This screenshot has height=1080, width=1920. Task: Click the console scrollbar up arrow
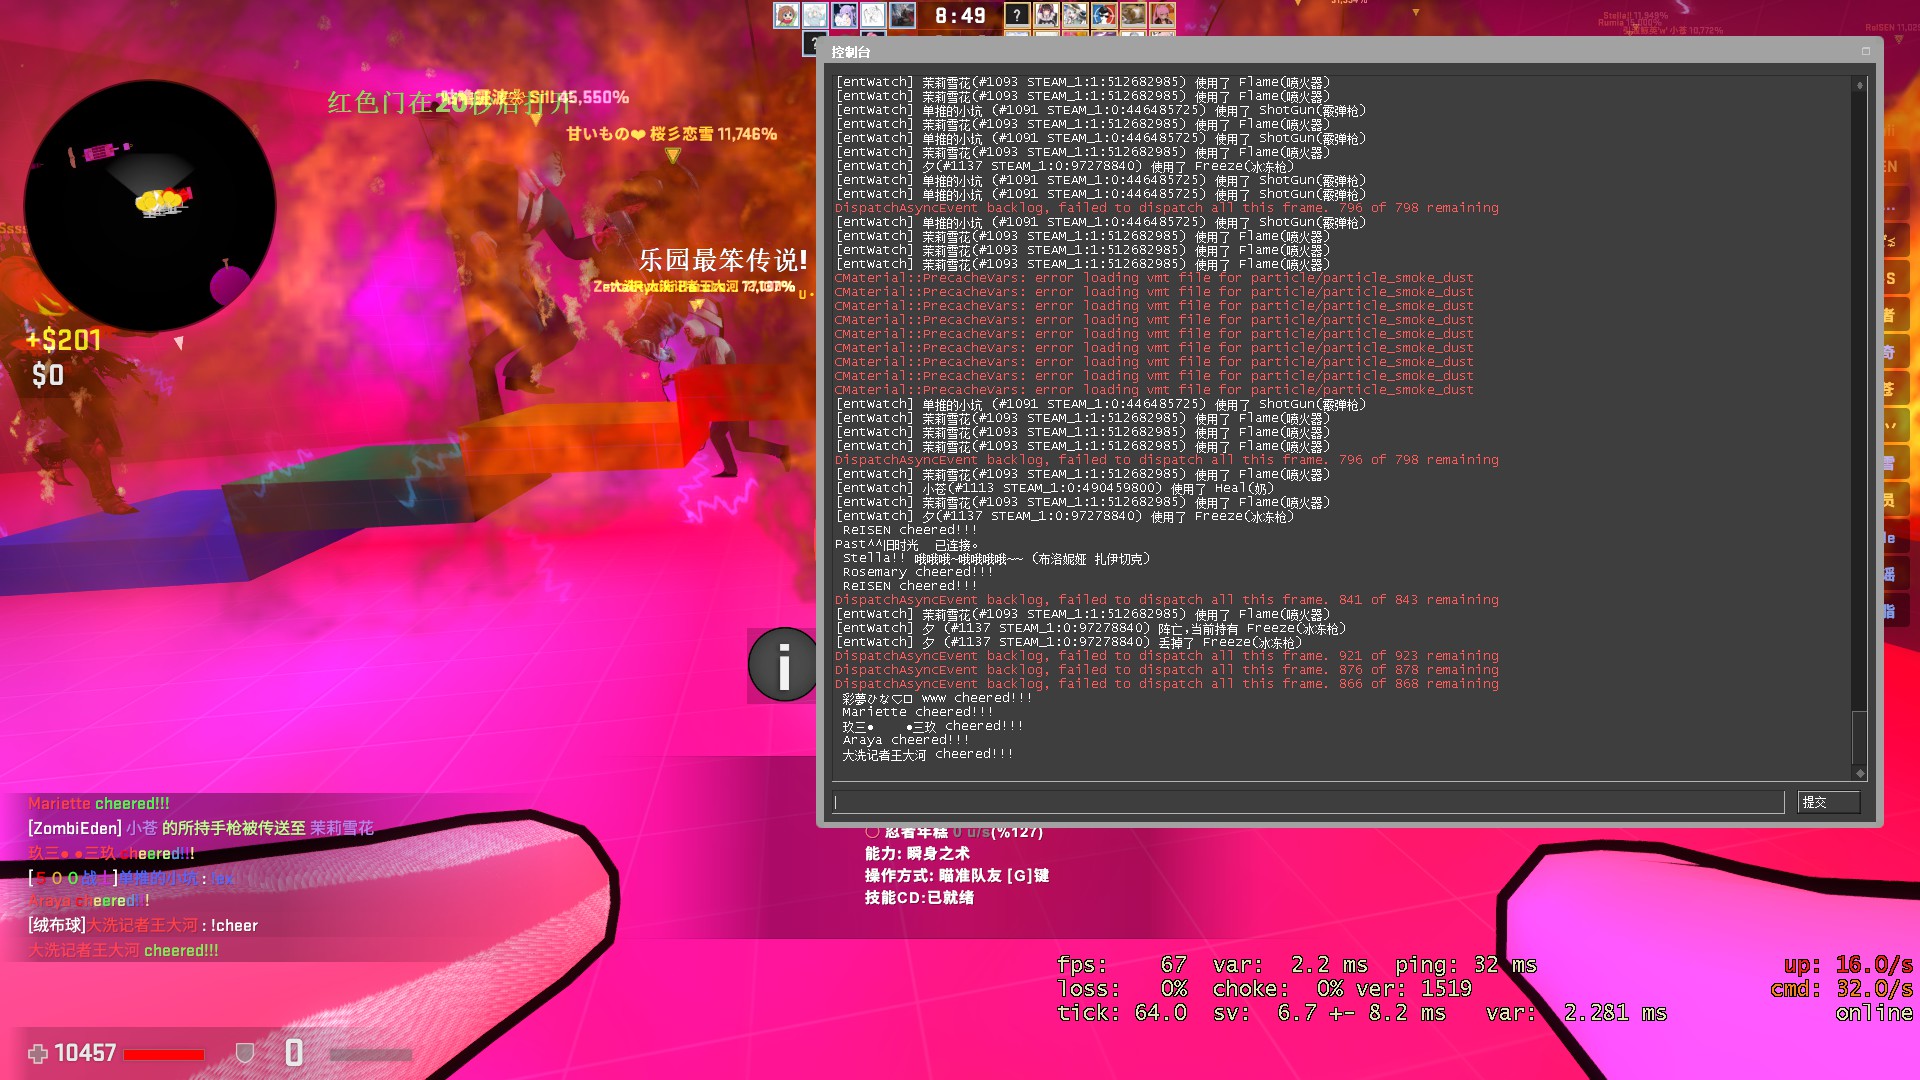(x=1859, y=86)
